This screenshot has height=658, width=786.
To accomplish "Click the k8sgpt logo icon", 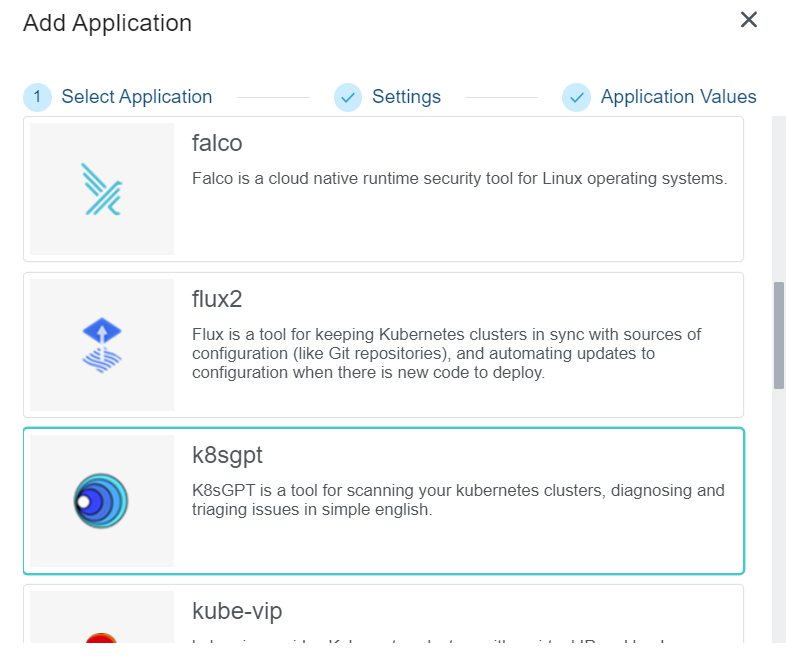I will coord(101,501).
